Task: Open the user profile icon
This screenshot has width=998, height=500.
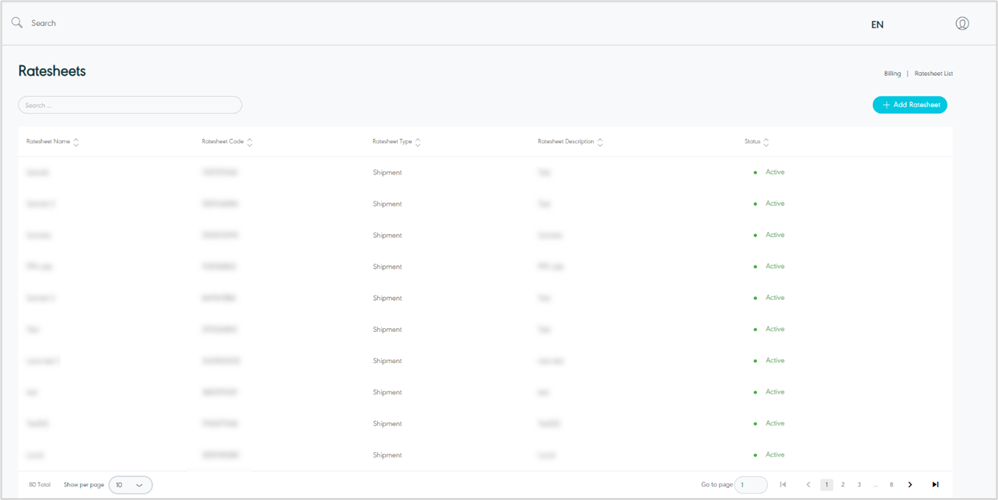Action: point(962,23)
